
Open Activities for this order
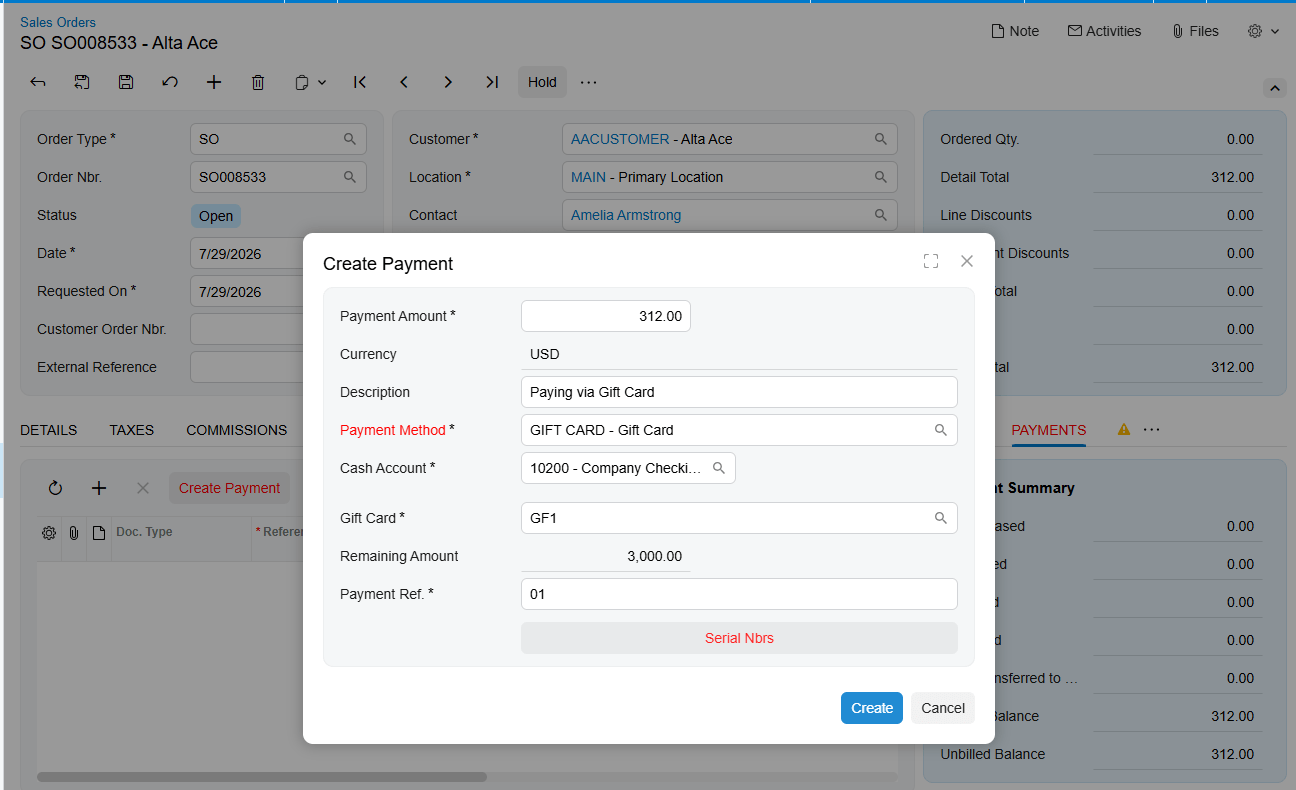coord(1104,31)
